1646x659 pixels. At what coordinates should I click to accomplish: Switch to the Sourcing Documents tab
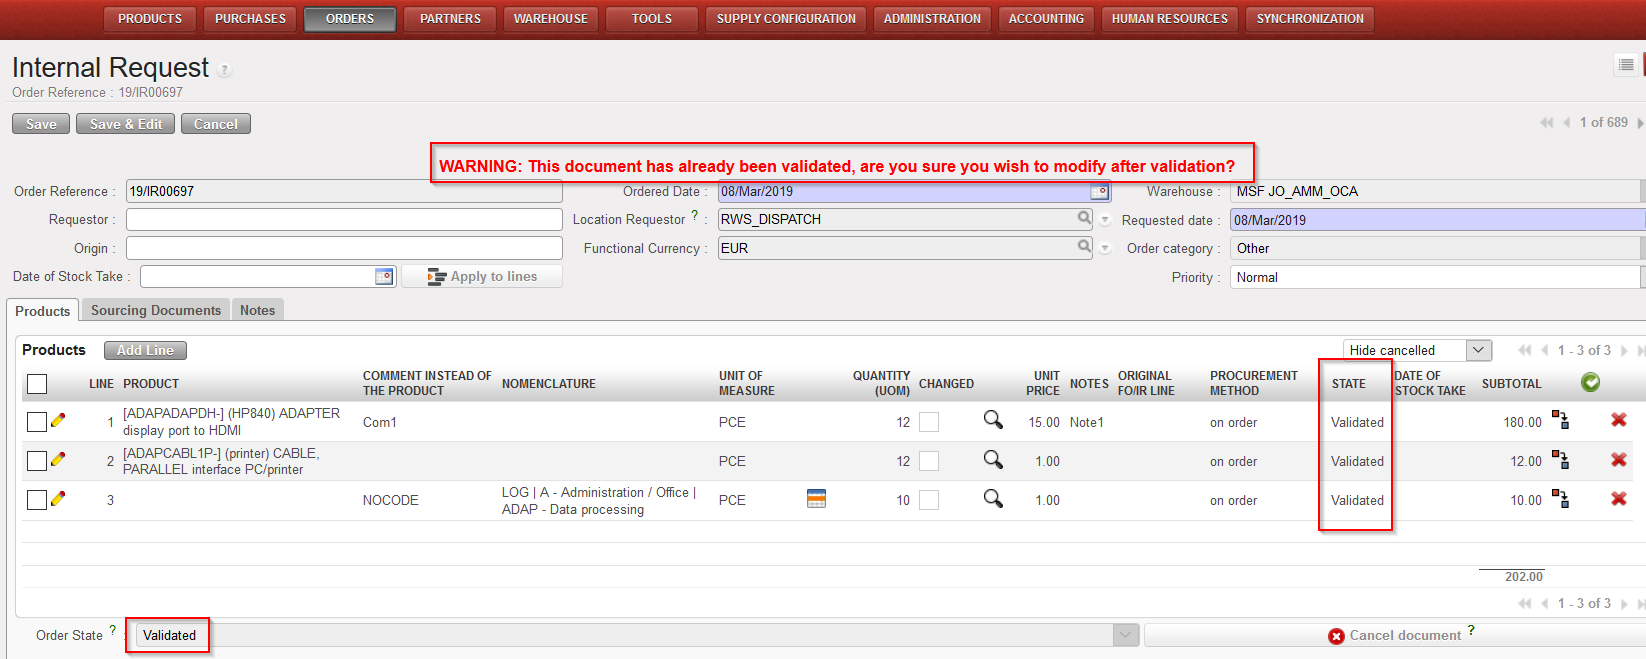pos(156,310)
